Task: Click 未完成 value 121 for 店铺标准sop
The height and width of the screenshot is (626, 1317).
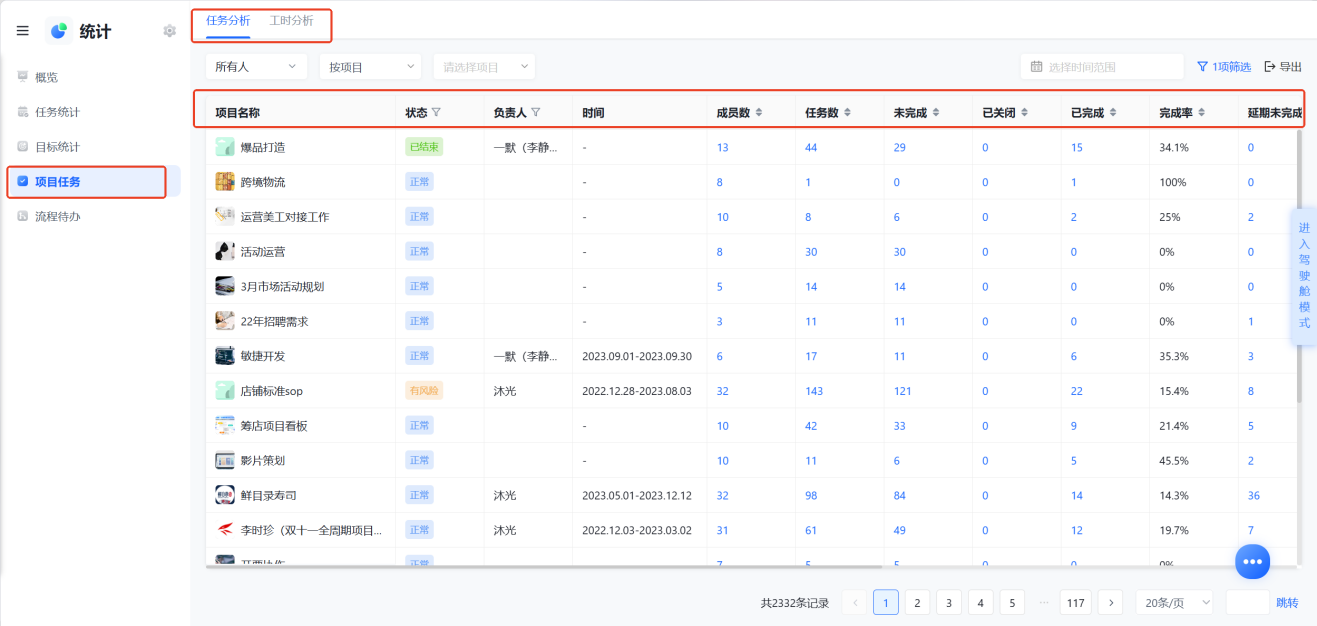Action: pyautogui.click(x=903, y=391)
